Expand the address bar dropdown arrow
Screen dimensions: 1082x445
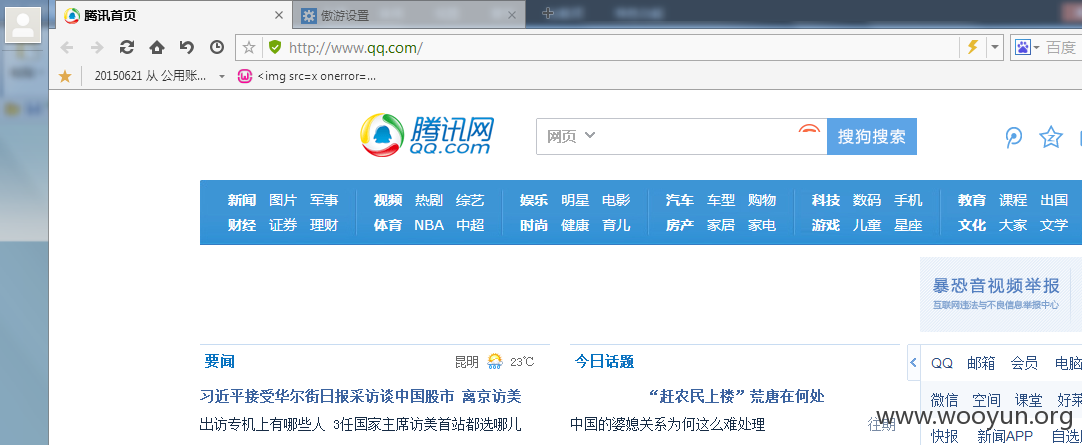click(x=994, y=48)
